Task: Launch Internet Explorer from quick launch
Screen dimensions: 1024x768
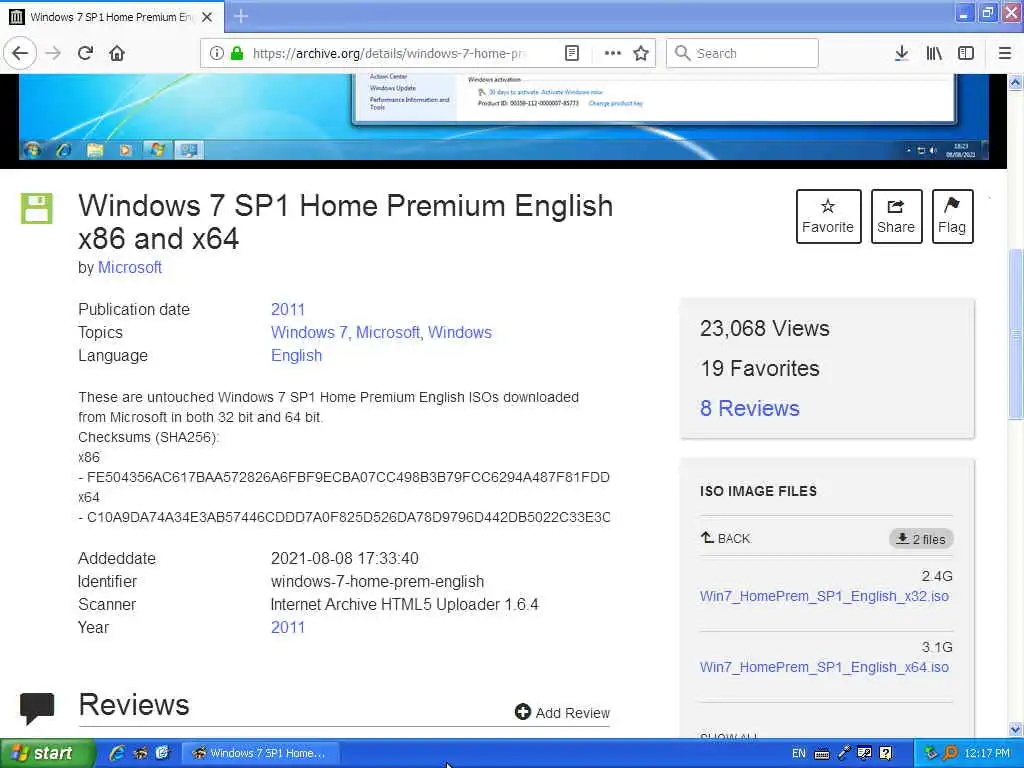Action: [117, 753]
